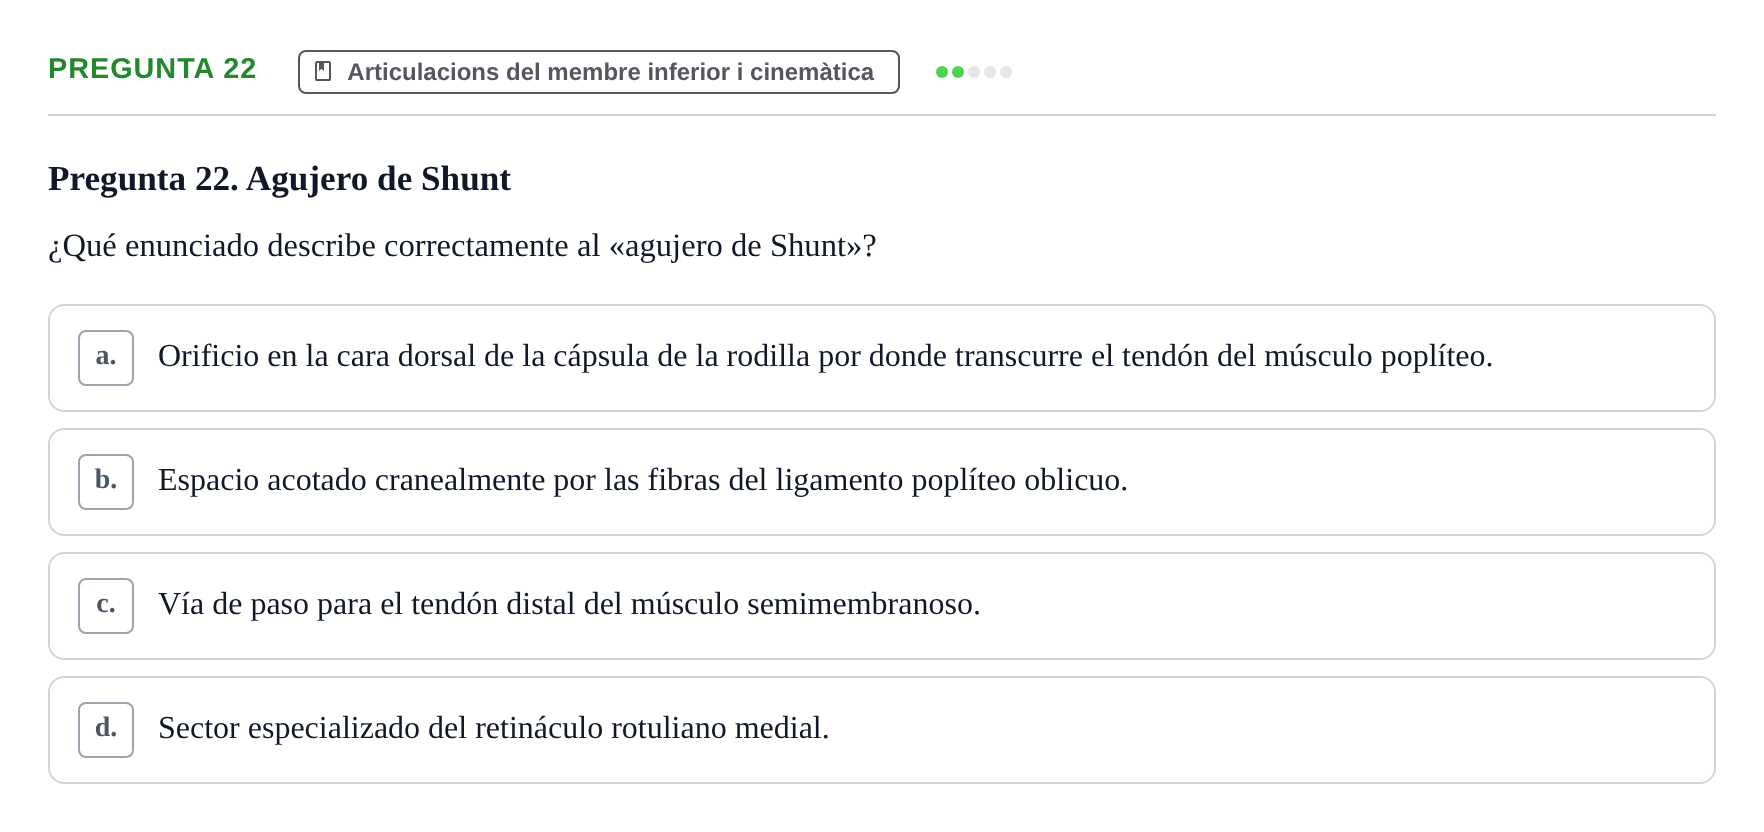The image size is (1764, 832).
Task: Select answer letter box d.
Action: (x=106, y=730)
